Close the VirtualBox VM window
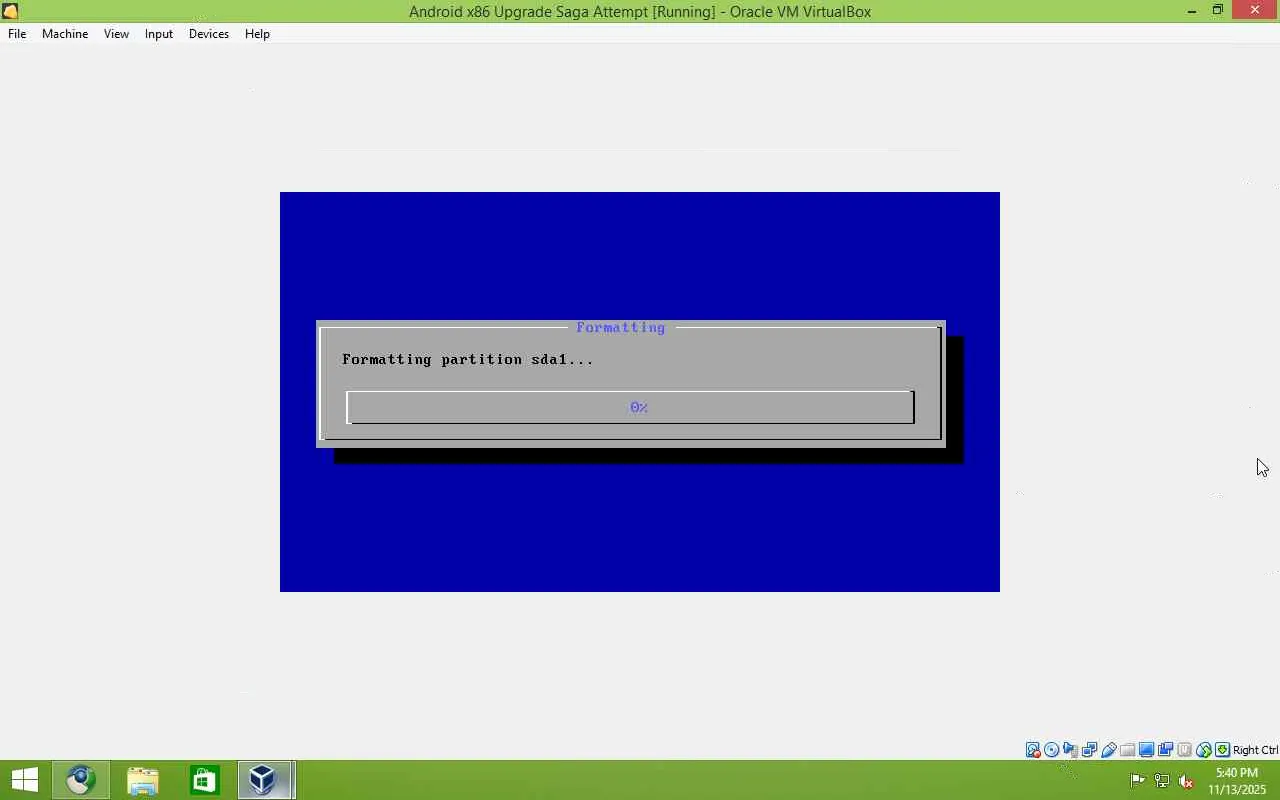The width and height of the screenshot is (1280, 800). [1255, 10]
